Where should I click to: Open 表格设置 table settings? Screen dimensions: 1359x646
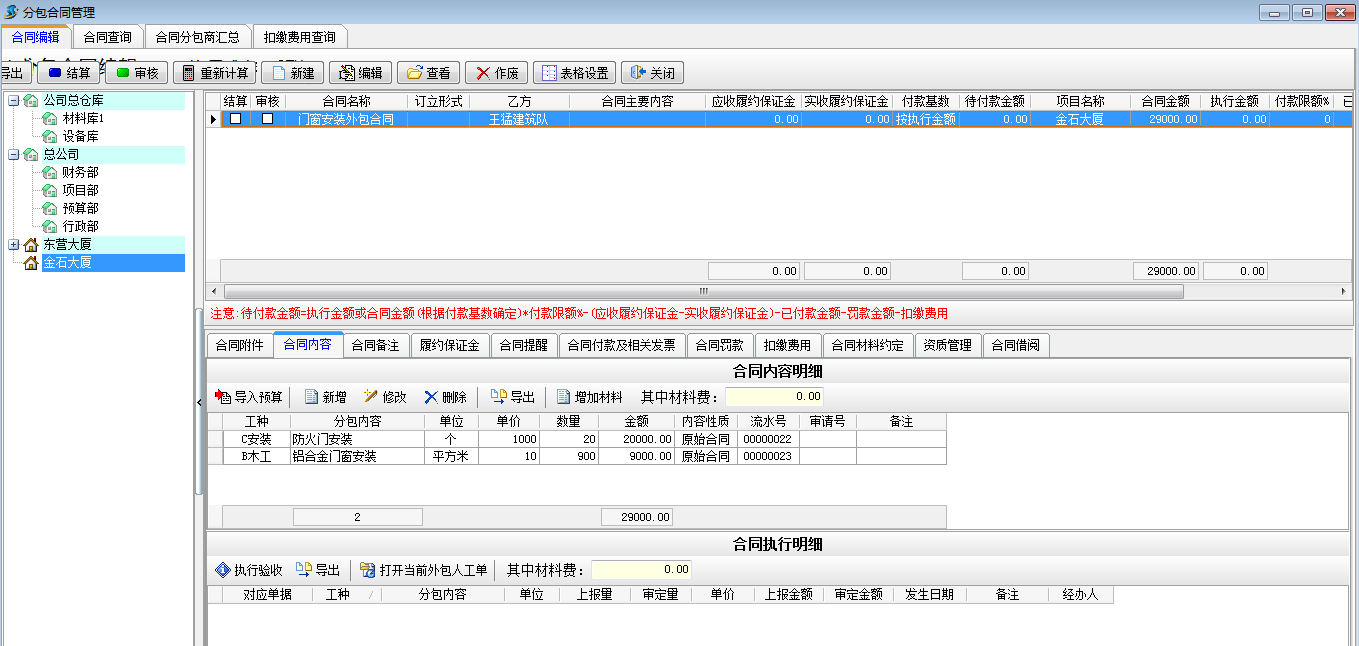[574, 73]
